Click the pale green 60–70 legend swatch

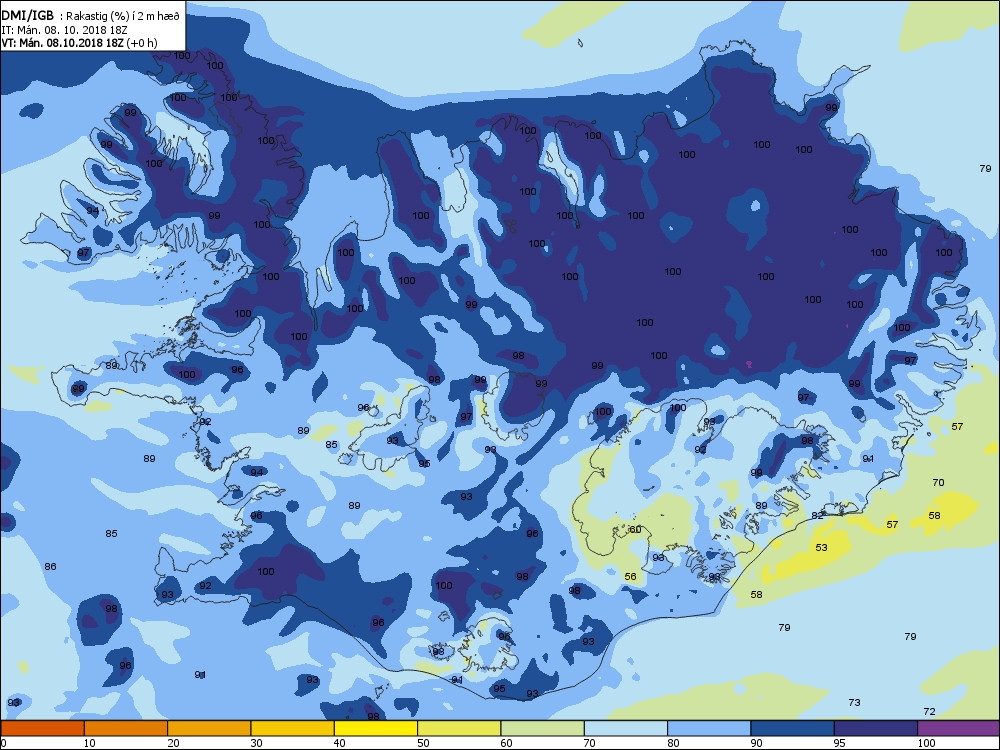point(543,728)
